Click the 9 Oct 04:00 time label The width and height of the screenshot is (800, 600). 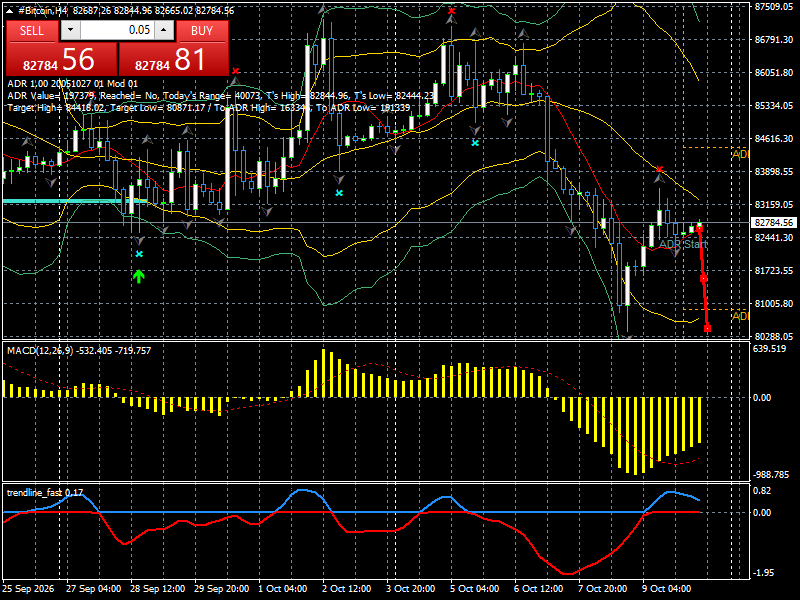click(666, 588)
